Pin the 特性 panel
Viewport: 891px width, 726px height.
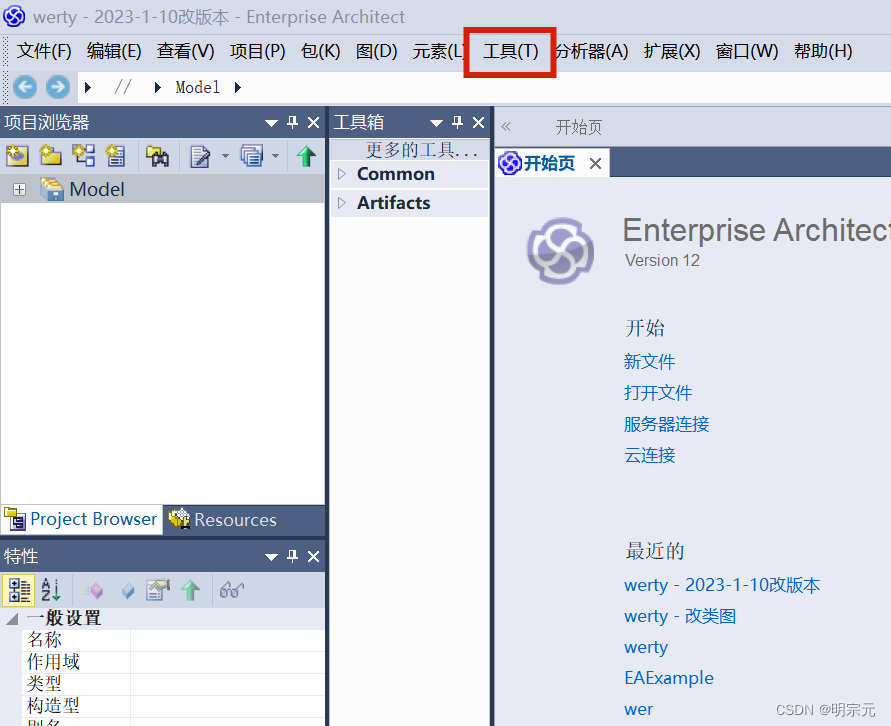click(x=293, y=556)
